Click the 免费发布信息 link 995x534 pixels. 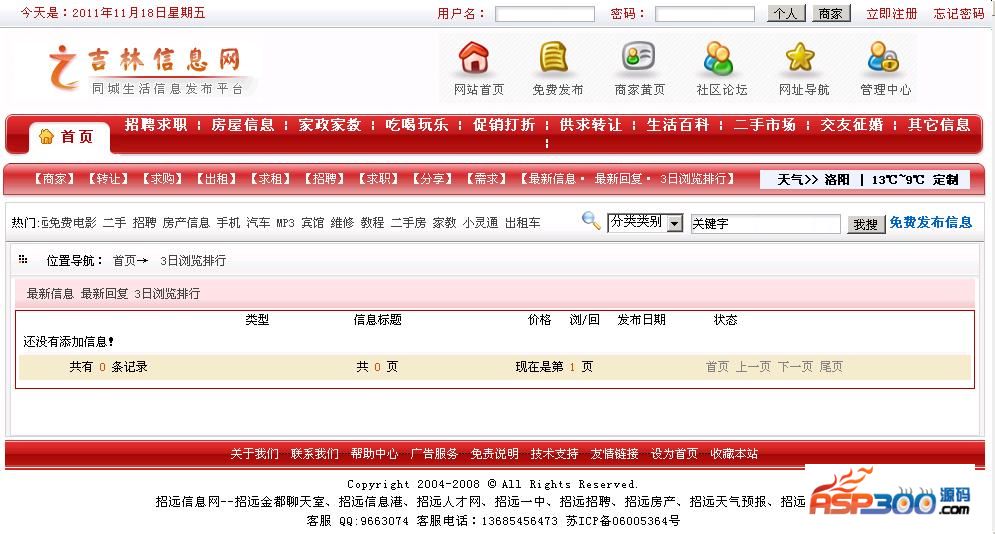coord(930,222)
